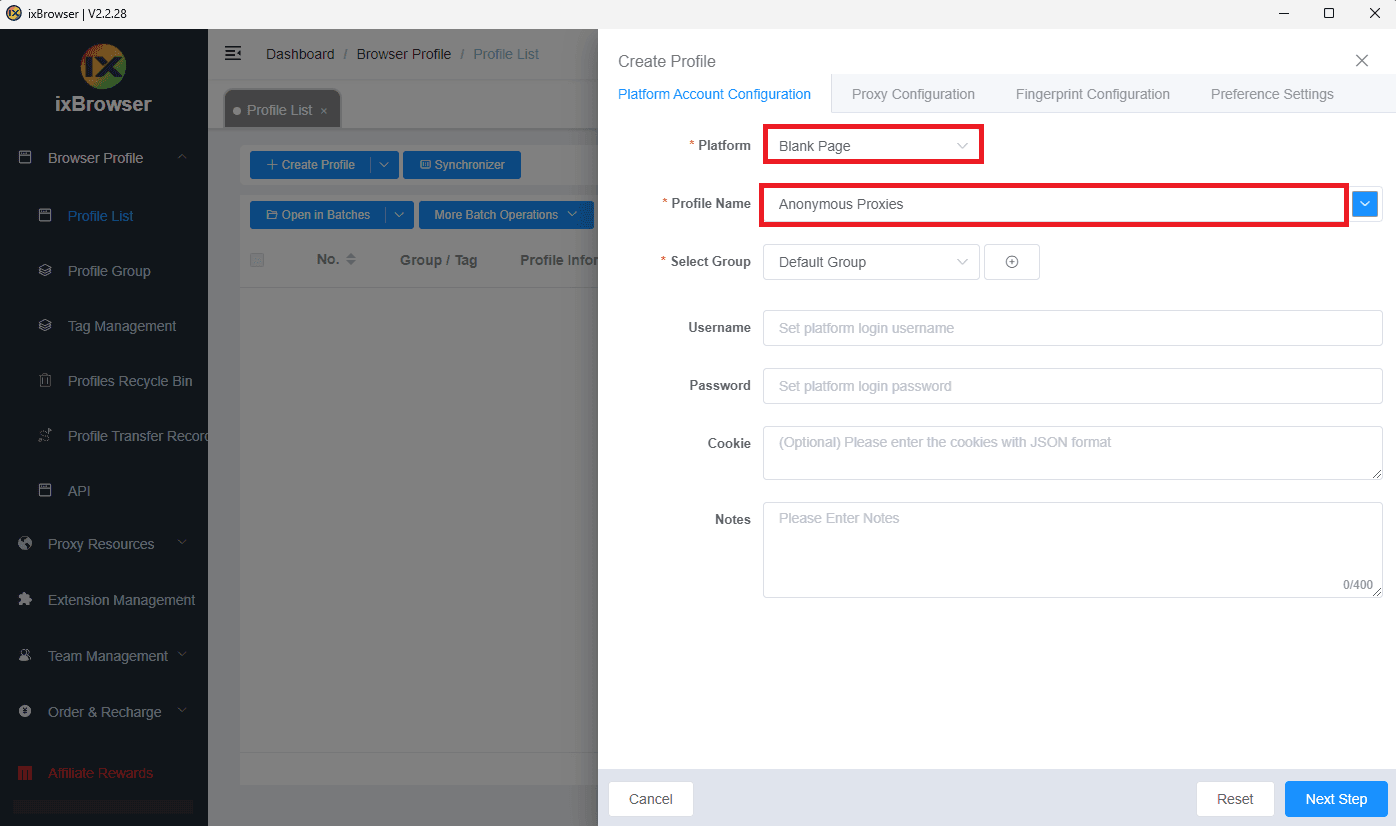Collapse the sidebar with the hamburger icon
This screenshot has height=826, width=1396.
[233, 52]
